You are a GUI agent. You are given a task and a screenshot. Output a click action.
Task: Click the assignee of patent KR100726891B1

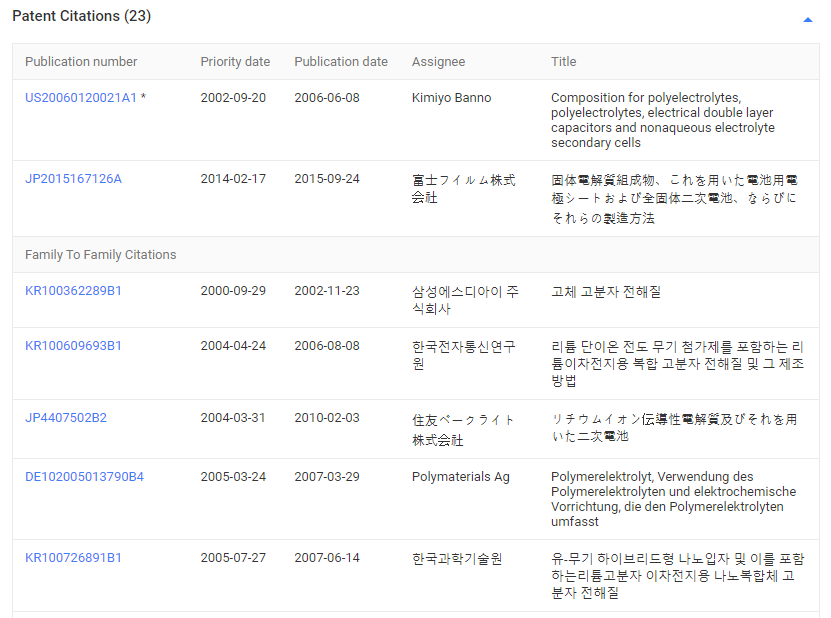tap(457, 559)
